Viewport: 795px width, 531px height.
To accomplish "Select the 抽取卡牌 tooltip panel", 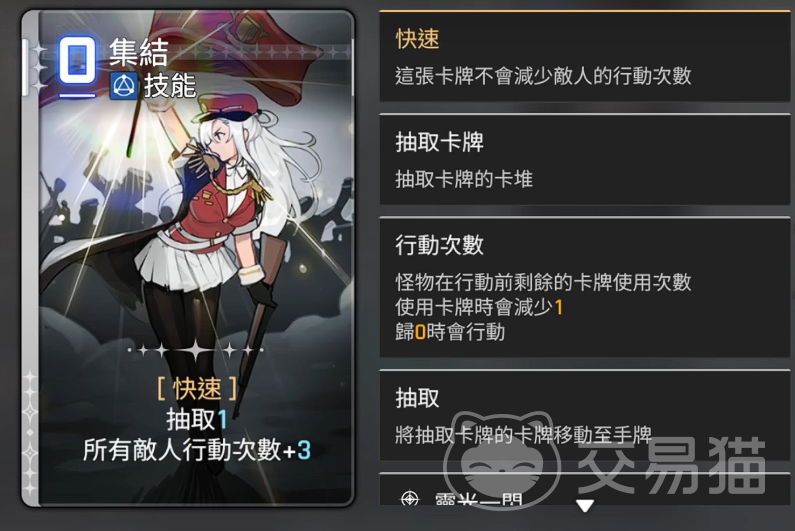I will point(585,159).
